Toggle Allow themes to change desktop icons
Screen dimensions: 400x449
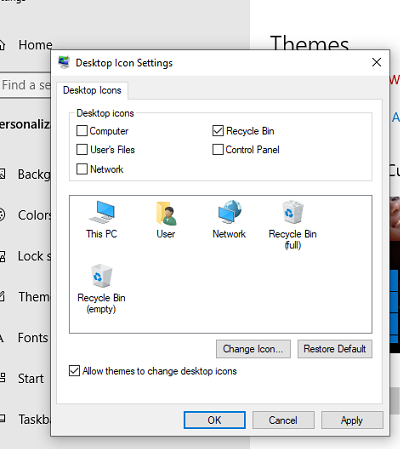(75, 371)
